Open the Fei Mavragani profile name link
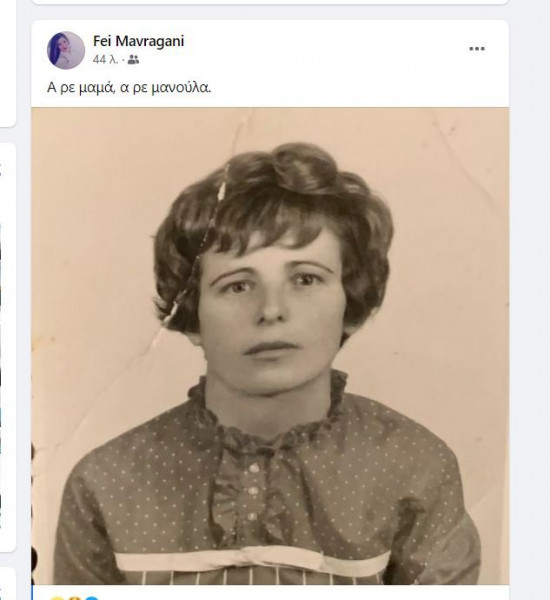 138,41
